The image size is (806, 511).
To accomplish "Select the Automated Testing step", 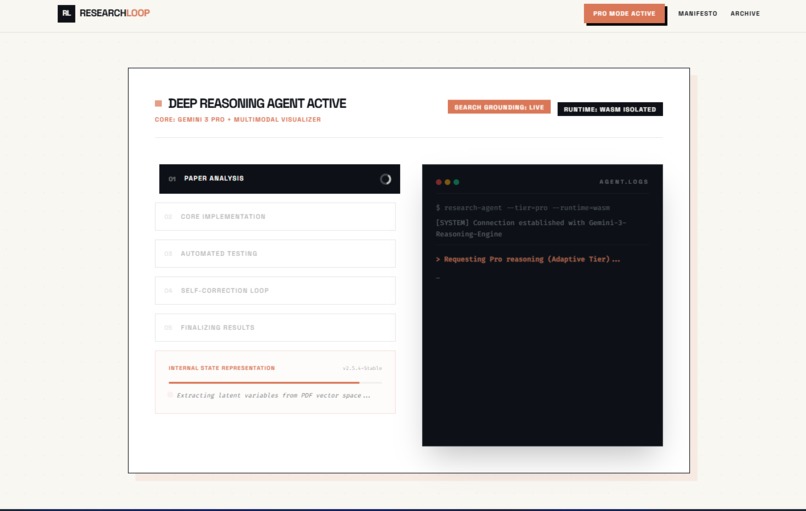I will click(275, 253).
